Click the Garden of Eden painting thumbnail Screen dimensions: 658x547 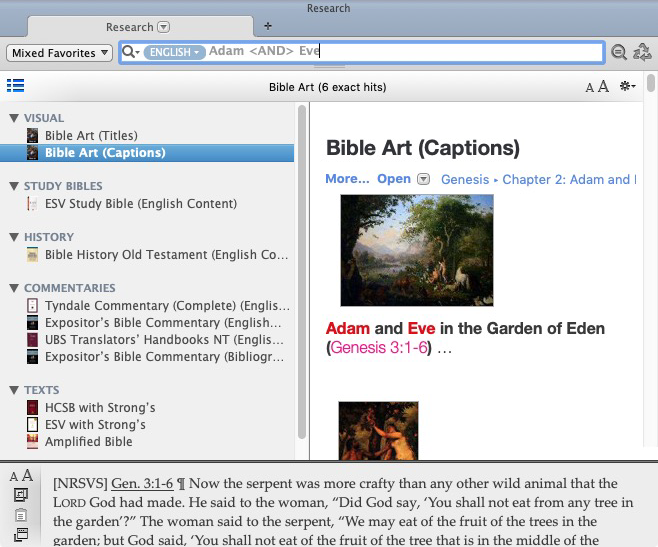point(417,250)
